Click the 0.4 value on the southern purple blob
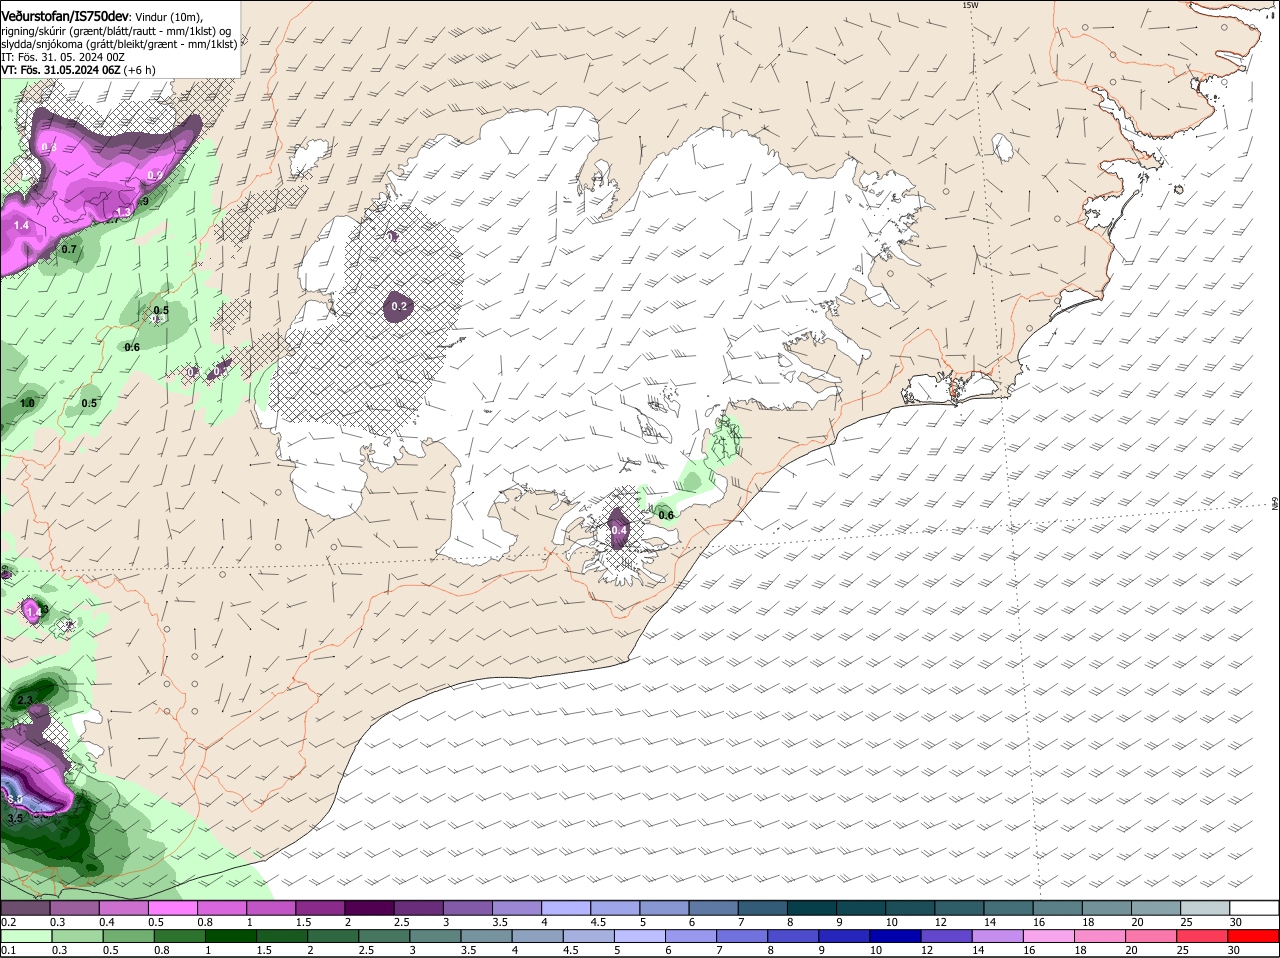Image resolution: width=1280 pixels, height=958 pixels. coord(618,530)
